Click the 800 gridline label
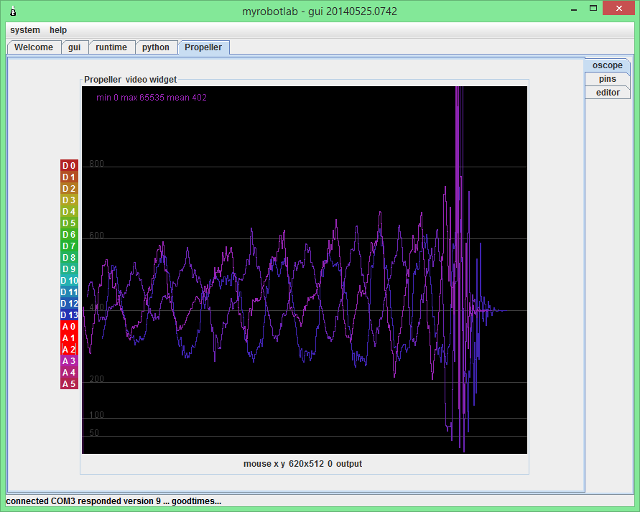The width and height of the screenshot is (640, 512). coord(97,164)
